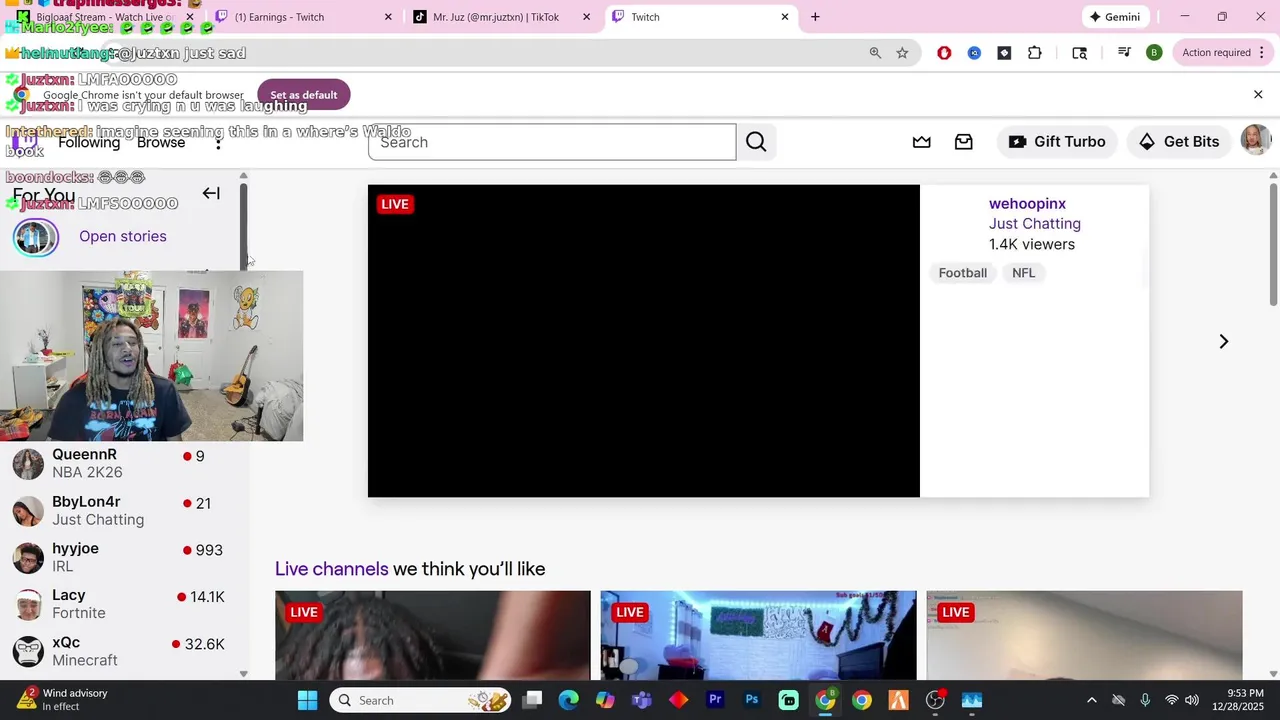Image resolution: width=1280 pixels, height=720 pixels.
Task: Open BbyLon4r channel in sidebar
Action: pos(124,510)
